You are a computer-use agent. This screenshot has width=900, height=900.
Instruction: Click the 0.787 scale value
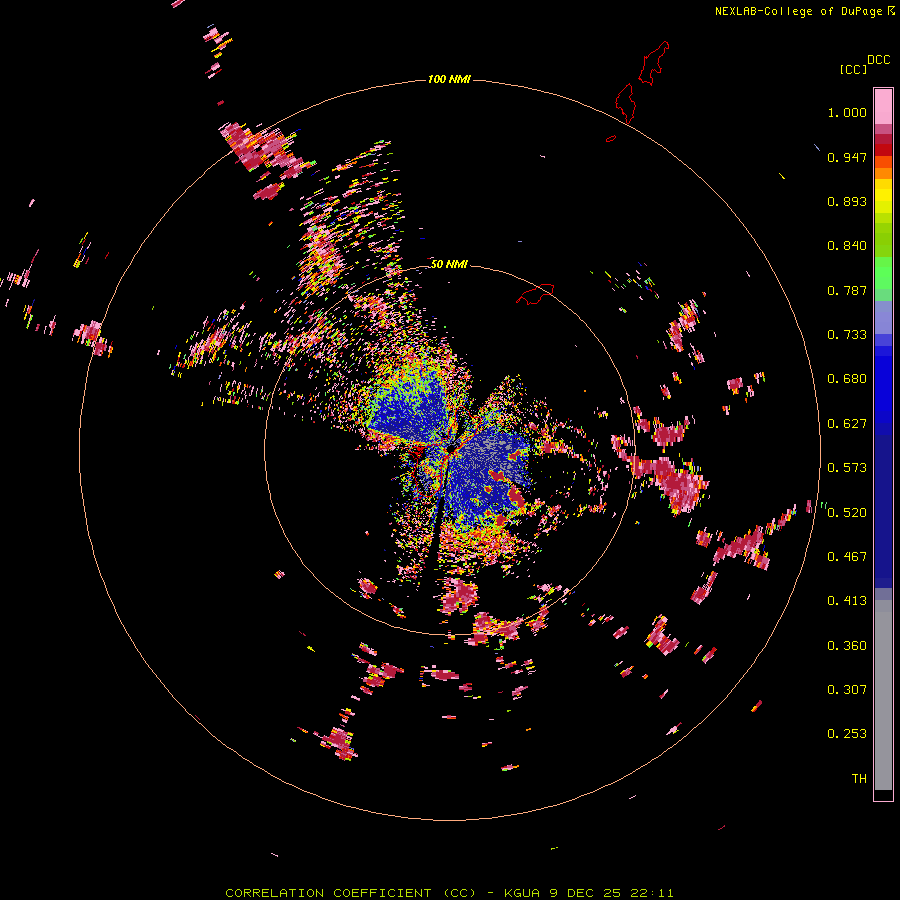(847, 290)
